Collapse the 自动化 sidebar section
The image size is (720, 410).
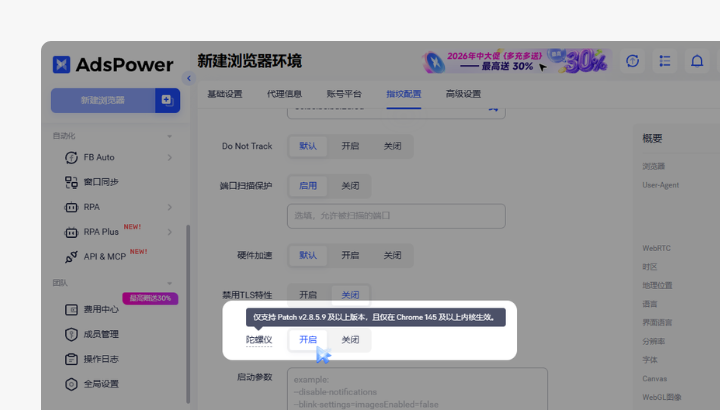(x=169, y=136)
